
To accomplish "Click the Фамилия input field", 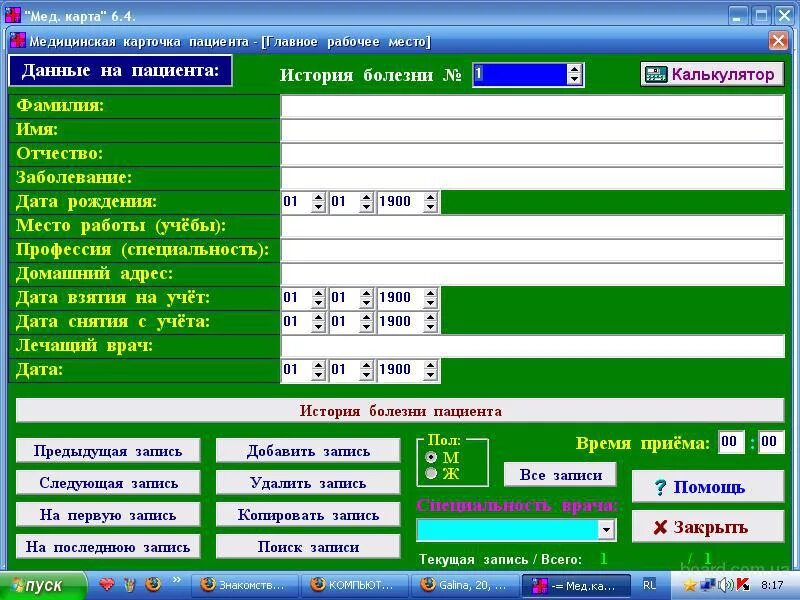I will coord(532,106).
